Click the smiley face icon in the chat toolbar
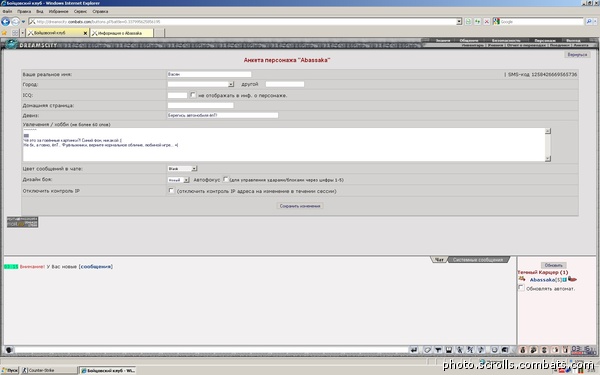600x375 pixels. [494, 350]
